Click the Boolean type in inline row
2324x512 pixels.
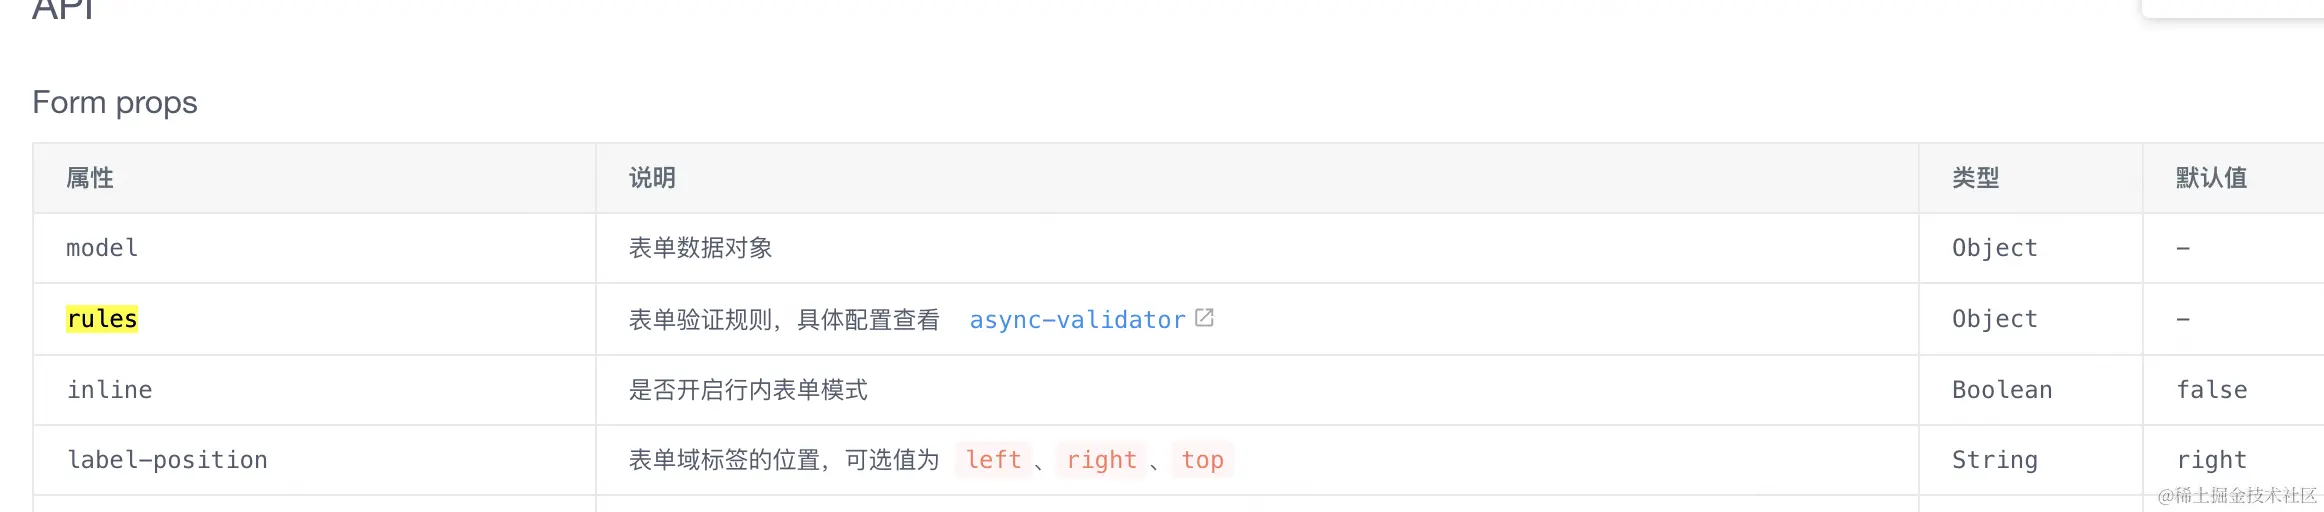[2002, 390]
